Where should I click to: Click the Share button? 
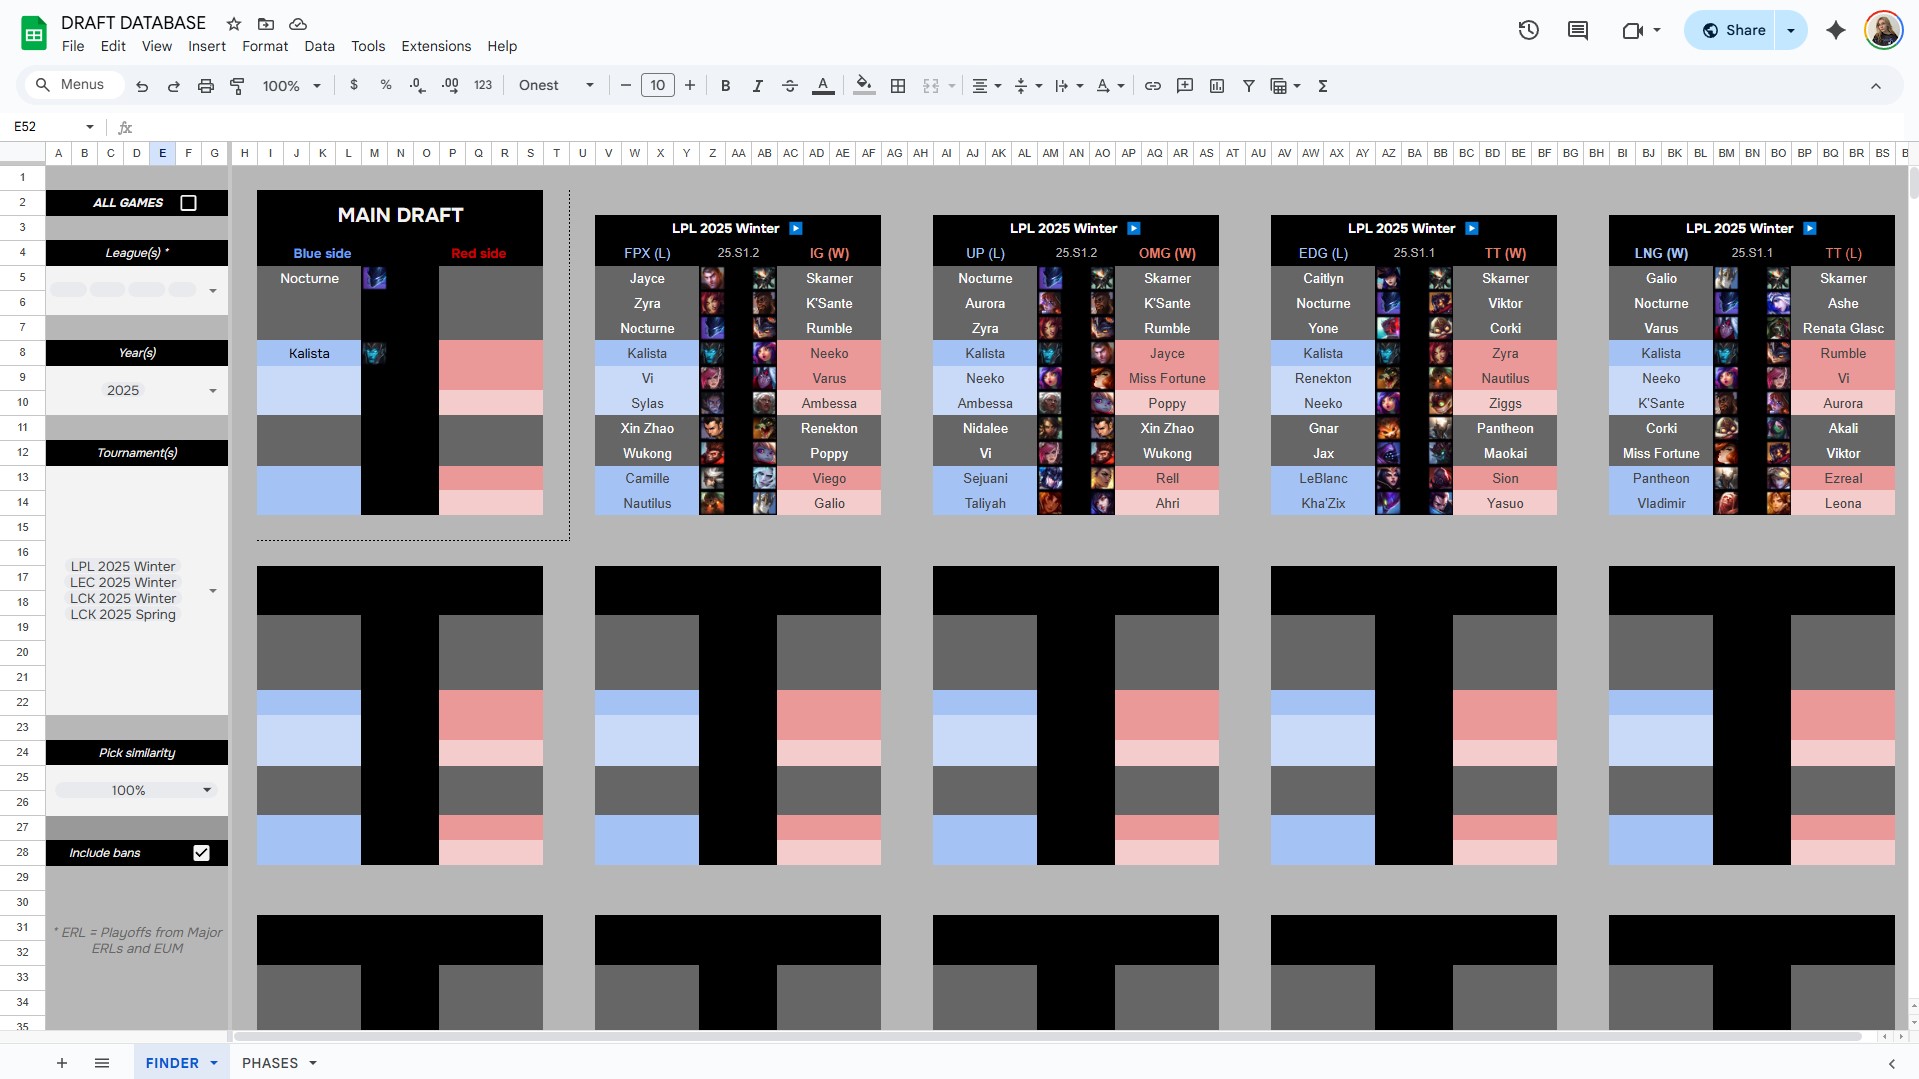[1734, 30]
